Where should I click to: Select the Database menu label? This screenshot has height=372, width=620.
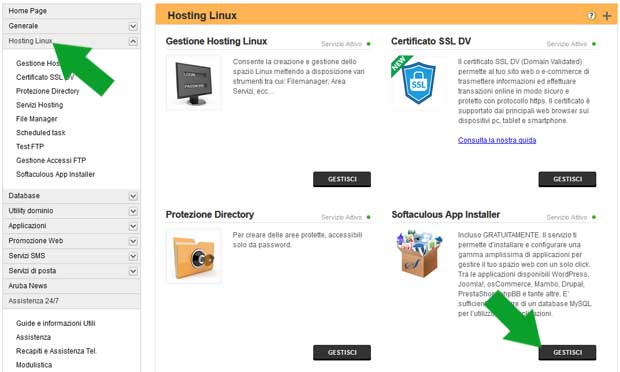click(24, 196)
